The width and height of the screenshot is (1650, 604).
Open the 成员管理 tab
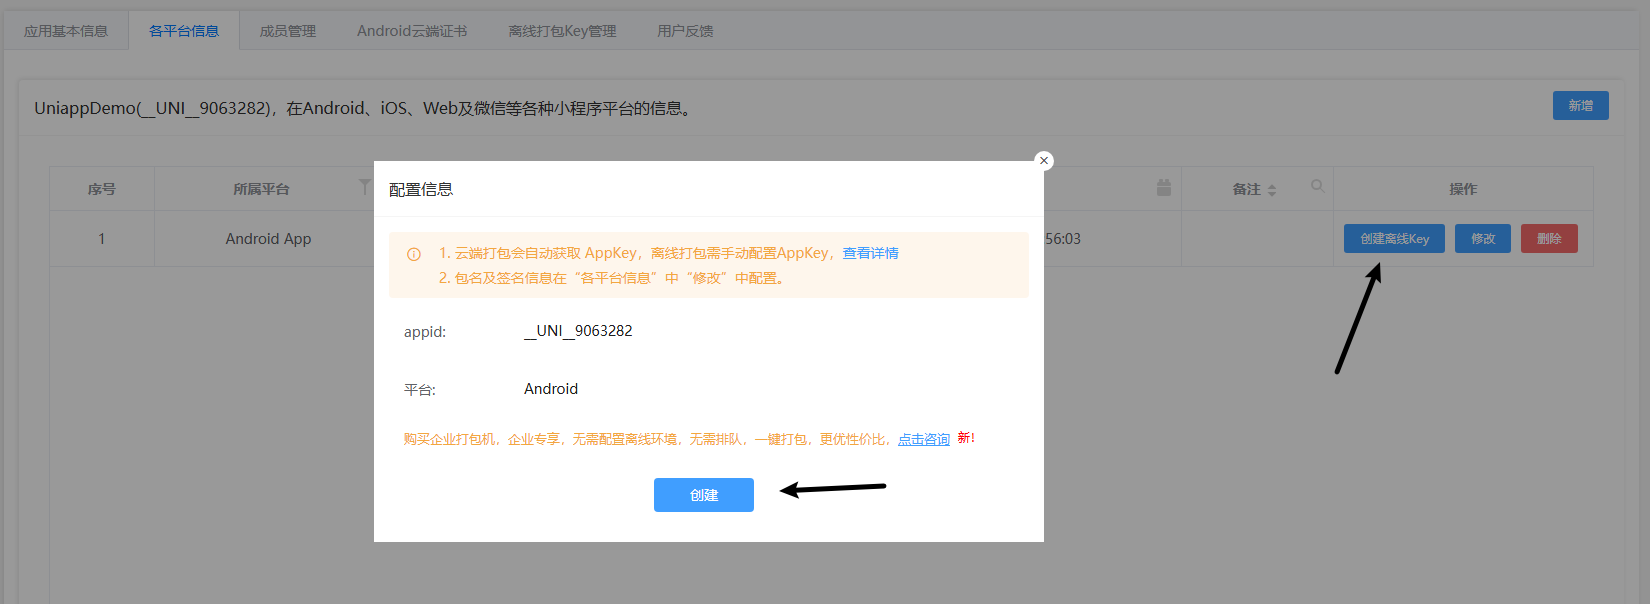click(288, 31)
